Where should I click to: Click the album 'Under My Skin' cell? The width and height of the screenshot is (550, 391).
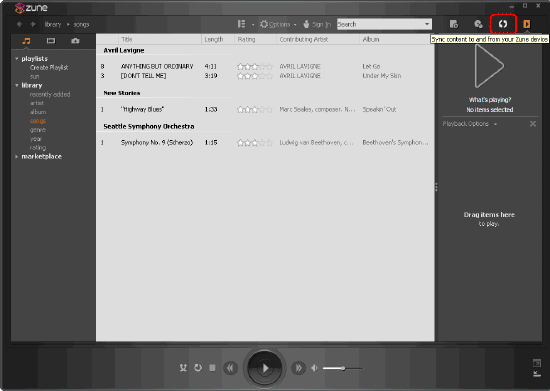click(382, 76)
